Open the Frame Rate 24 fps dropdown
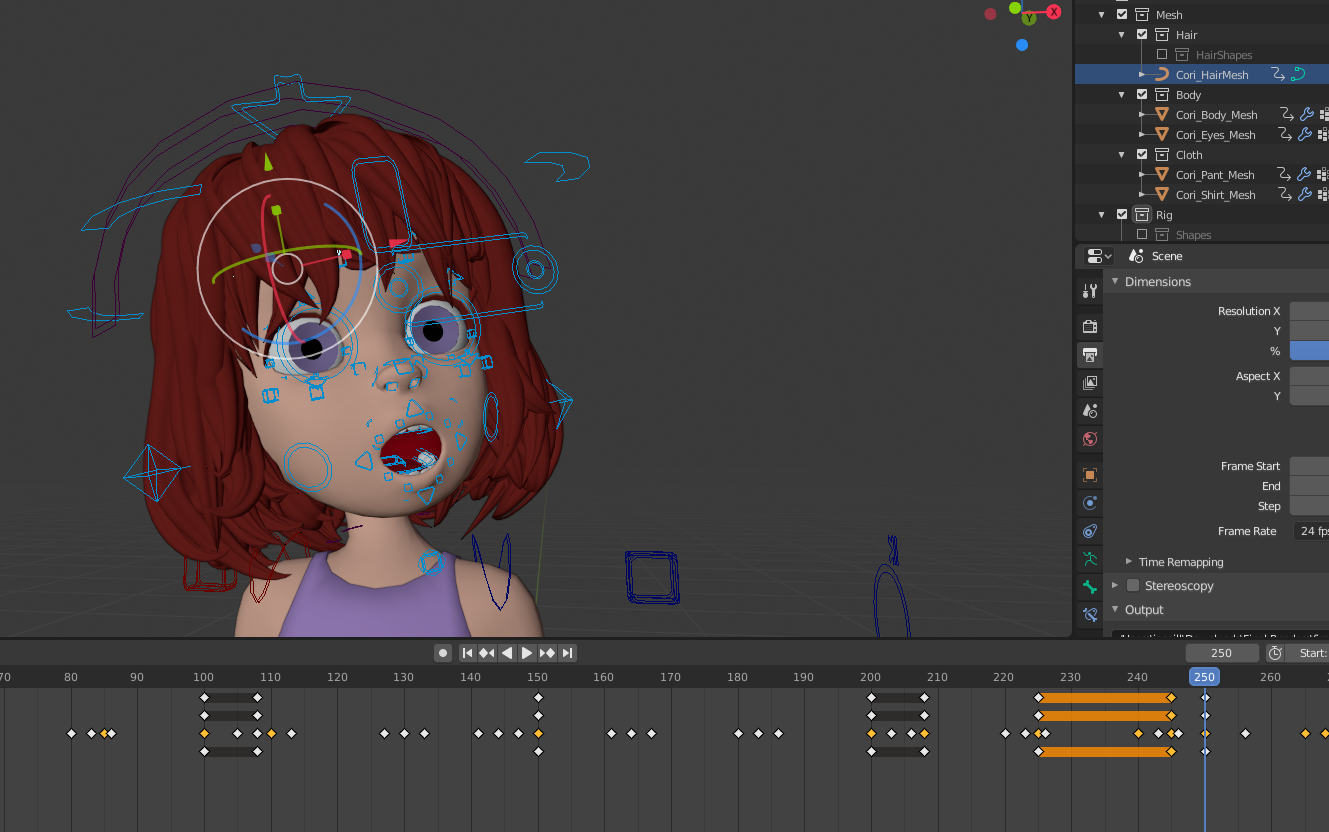This screenshot has width=1329, height=832. point(1311,531)
